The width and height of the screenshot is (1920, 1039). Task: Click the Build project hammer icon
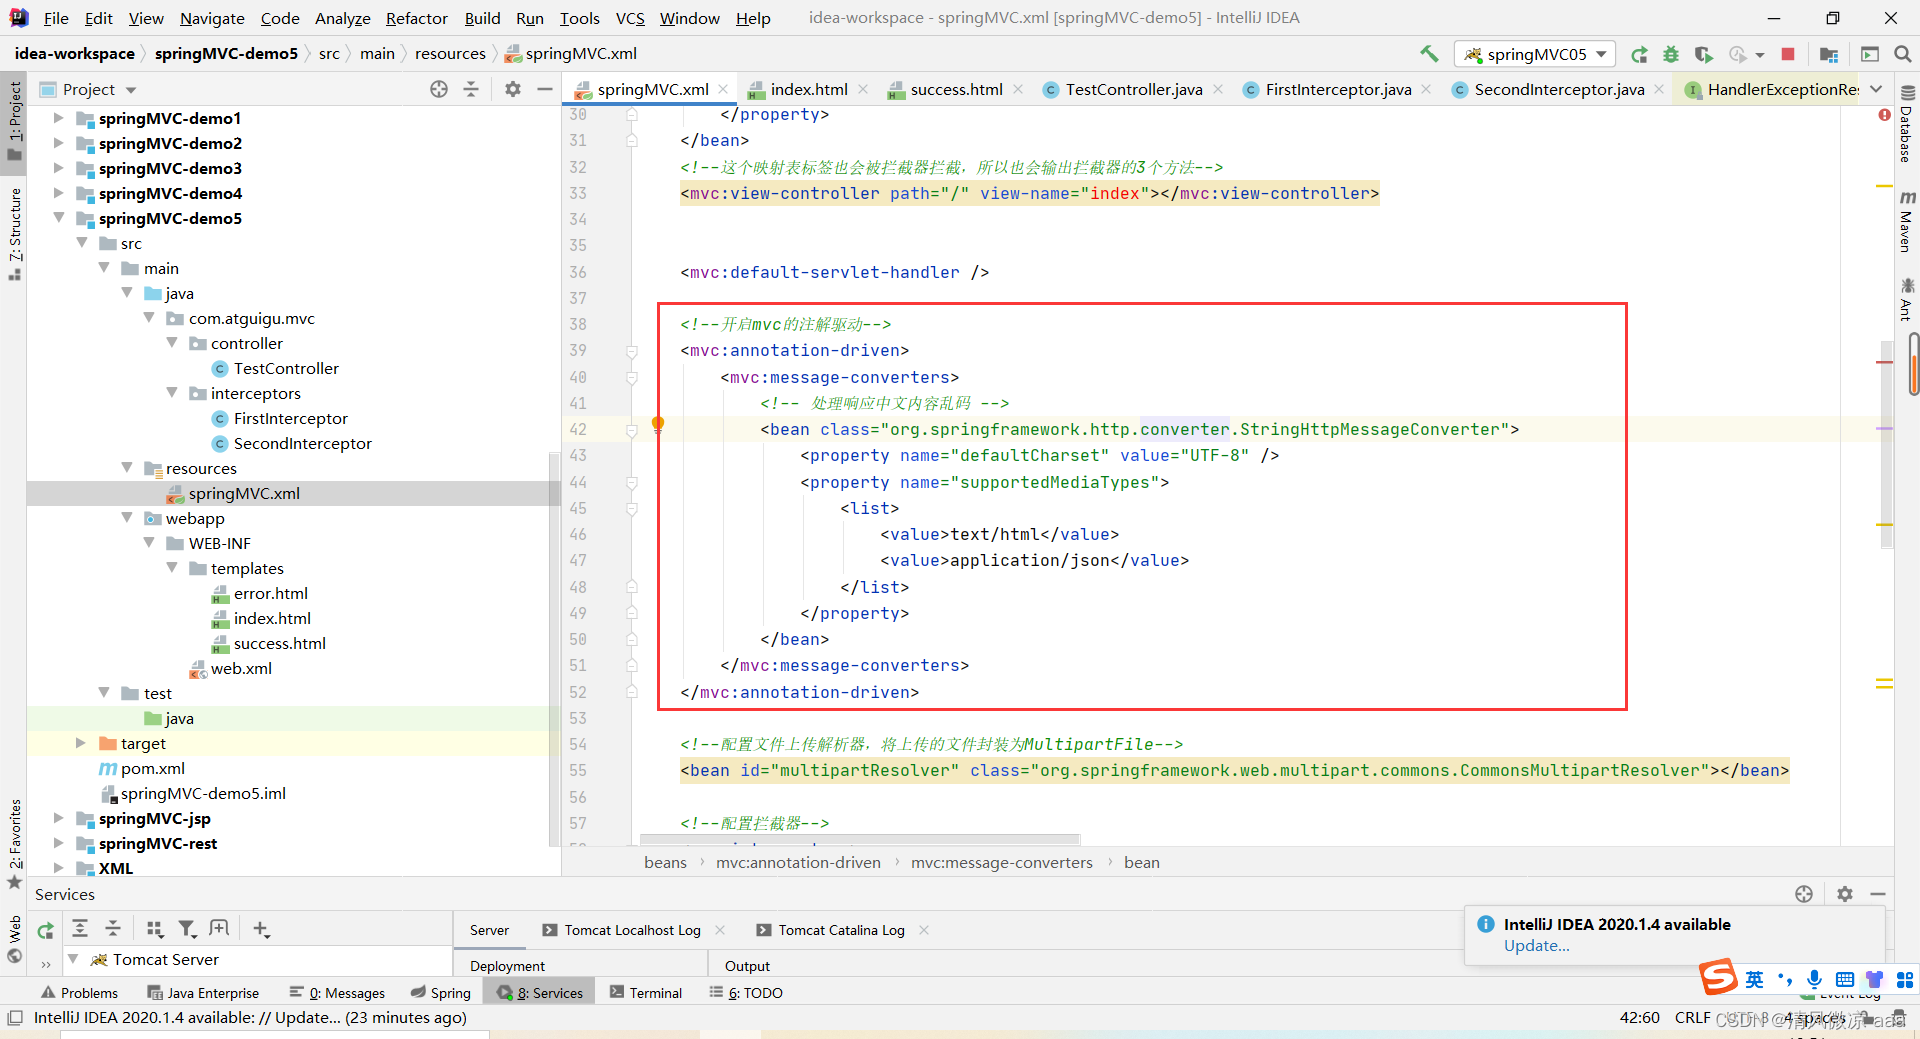point(1429,54)
